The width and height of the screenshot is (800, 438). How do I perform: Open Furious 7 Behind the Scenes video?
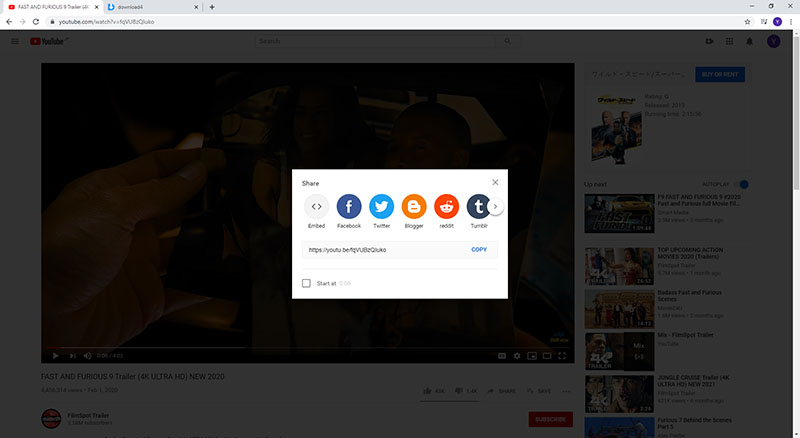tap(619, 428)
